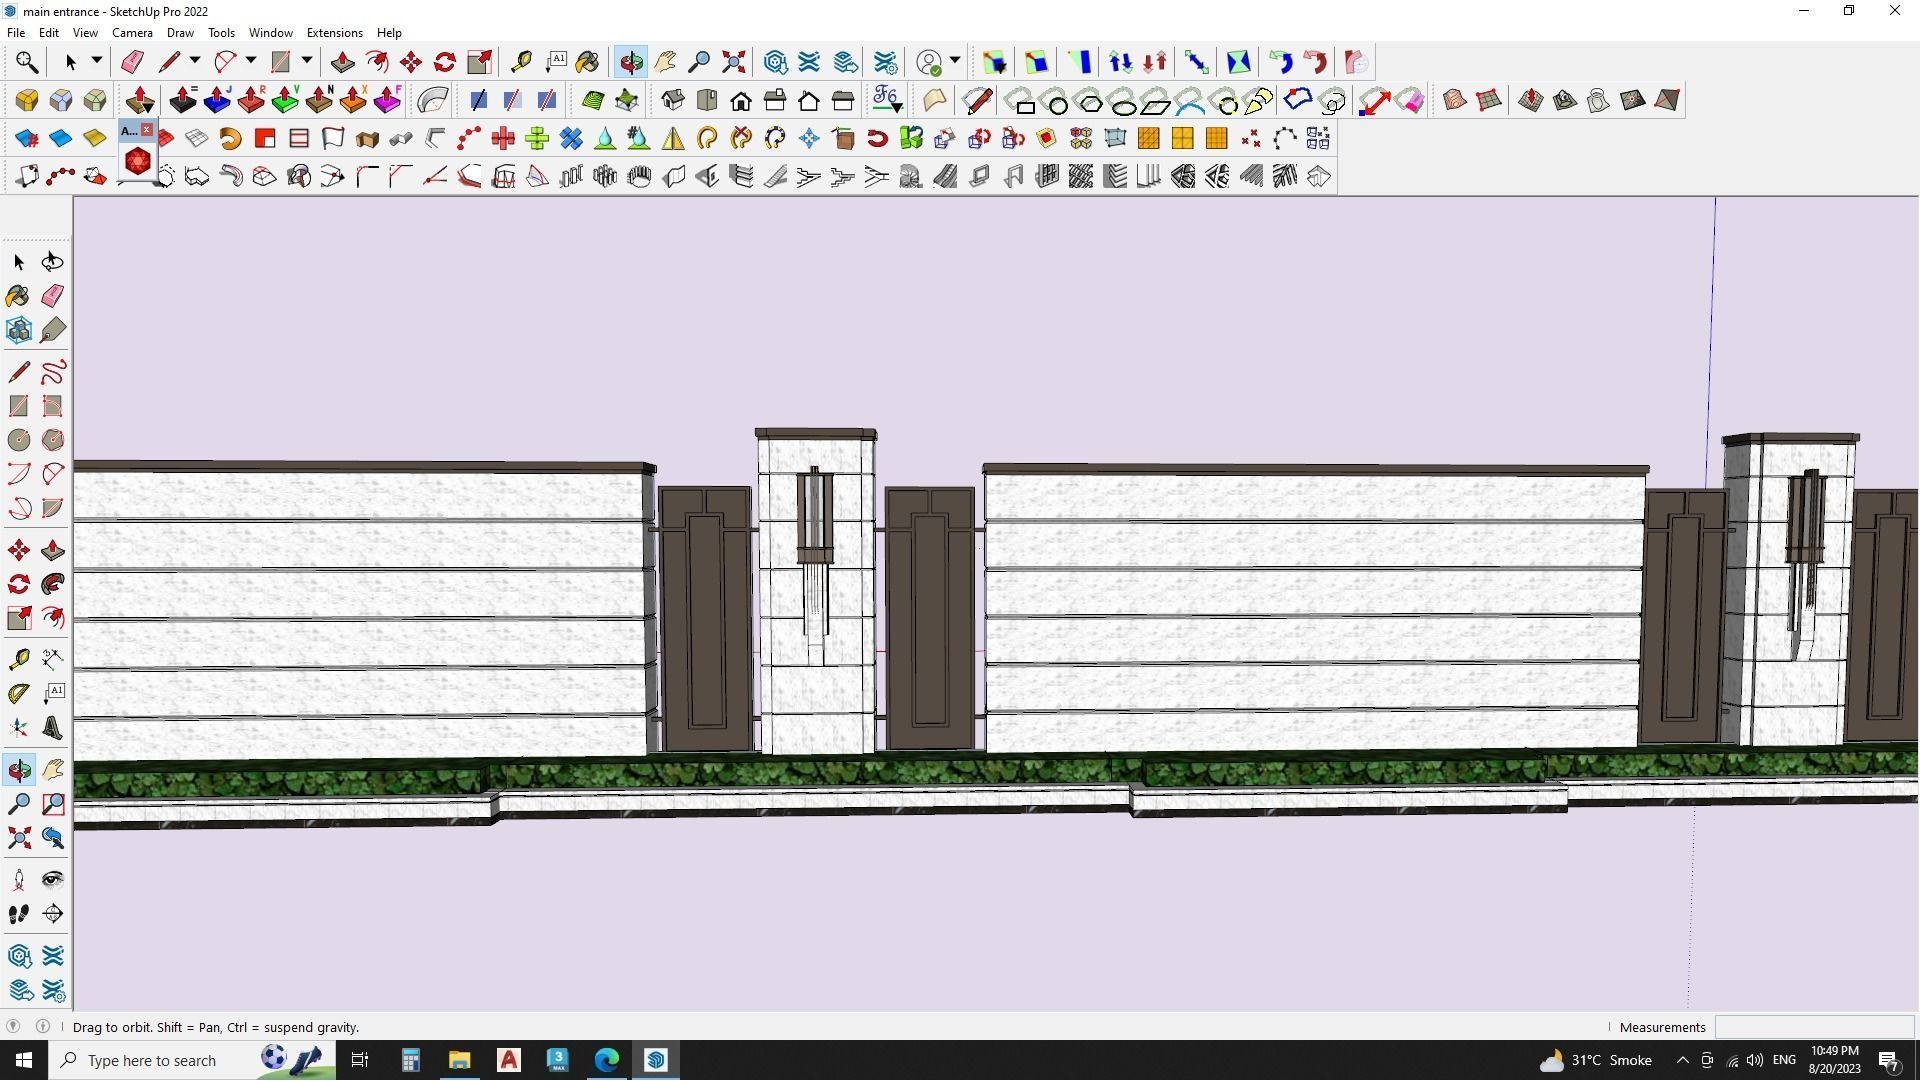Select the 3D Text tool

coord(53,729)
